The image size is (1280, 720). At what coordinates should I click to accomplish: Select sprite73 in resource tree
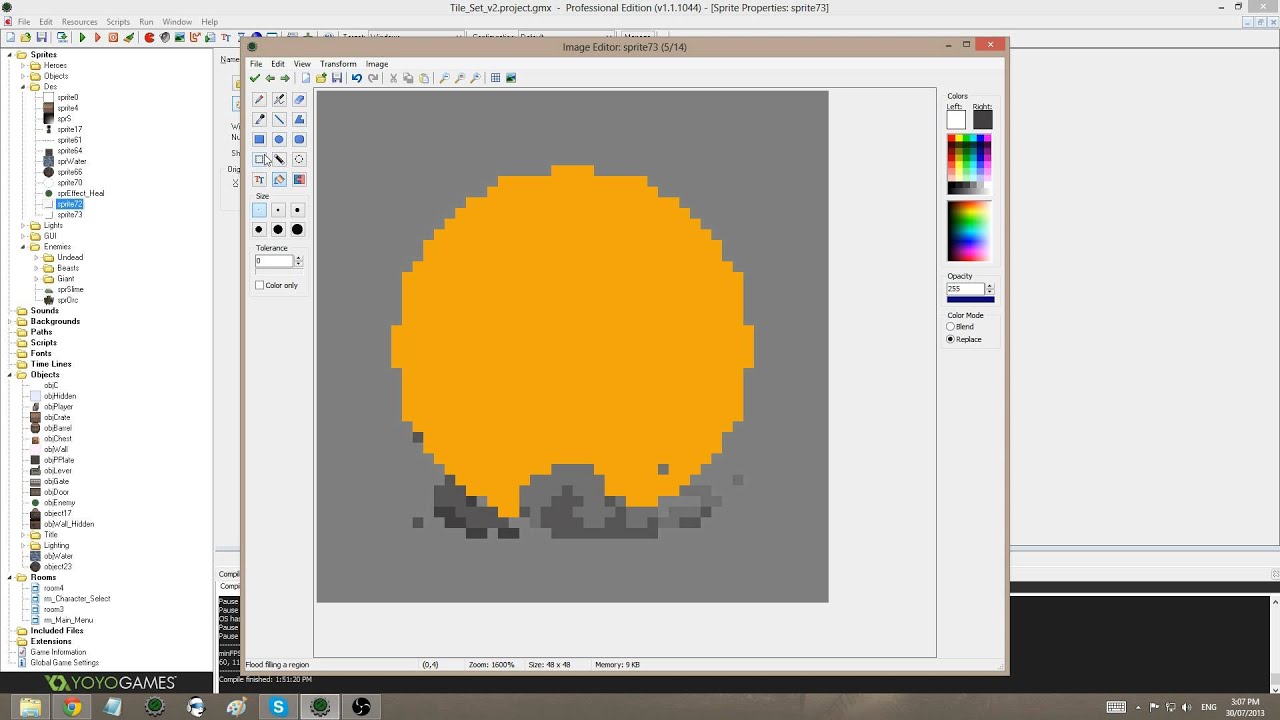point(70,215)
